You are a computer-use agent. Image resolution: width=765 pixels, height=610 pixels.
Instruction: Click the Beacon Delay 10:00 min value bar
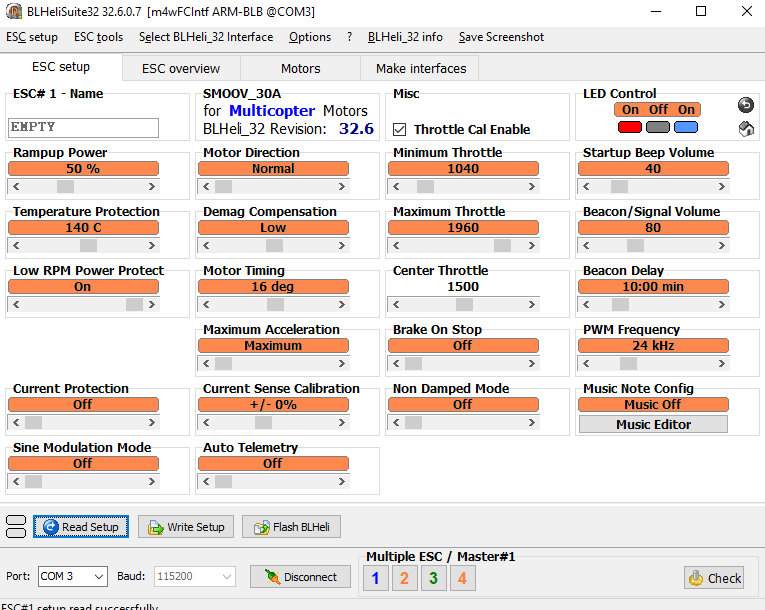(x=653, y=286)
